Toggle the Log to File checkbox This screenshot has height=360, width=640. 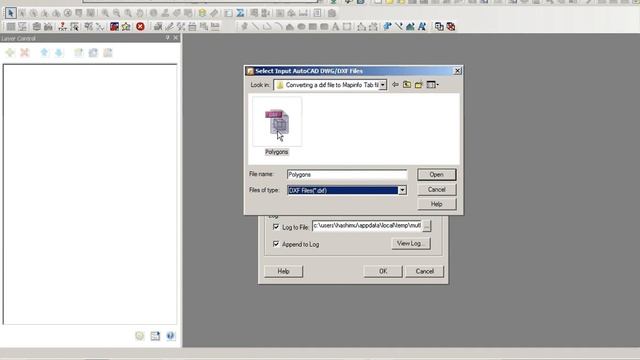tap(276, 227)
